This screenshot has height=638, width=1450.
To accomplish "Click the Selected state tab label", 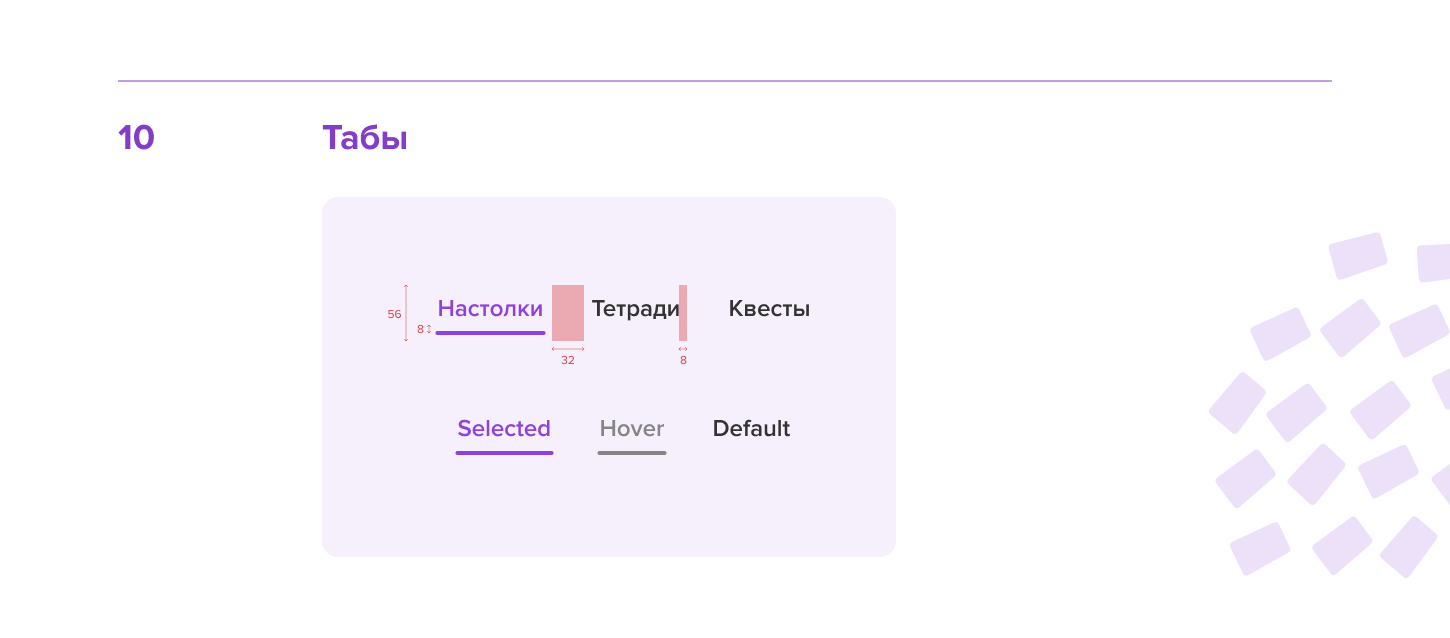I will [504, 429].
